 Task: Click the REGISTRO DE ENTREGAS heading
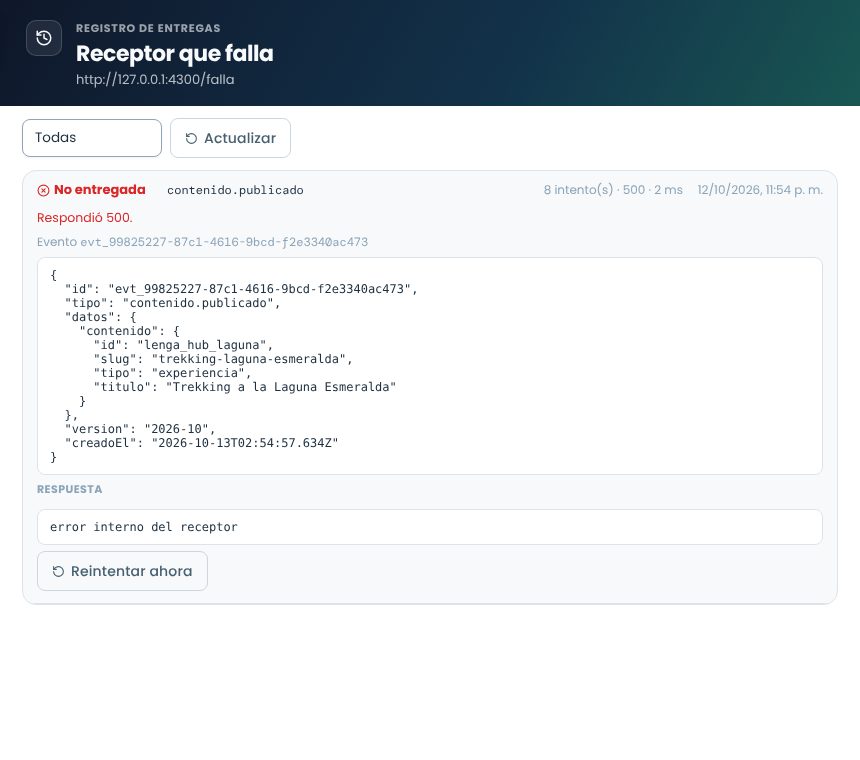[x=148, y=28]
